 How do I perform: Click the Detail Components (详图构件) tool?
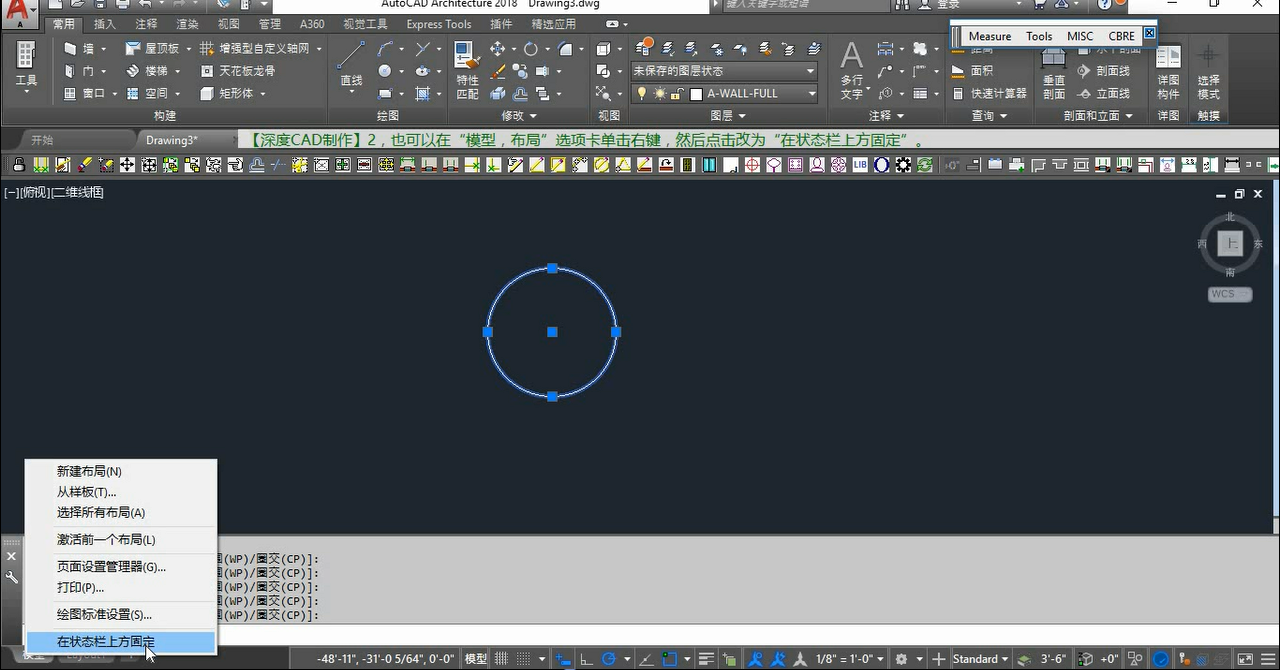(1168, 72)
